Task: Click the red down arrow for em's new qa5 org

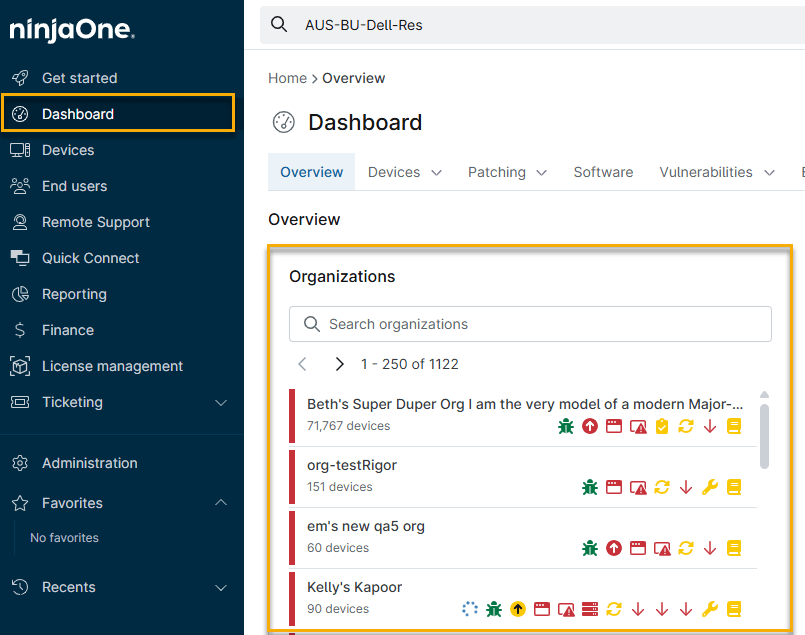Action: (x=708, y=548)
